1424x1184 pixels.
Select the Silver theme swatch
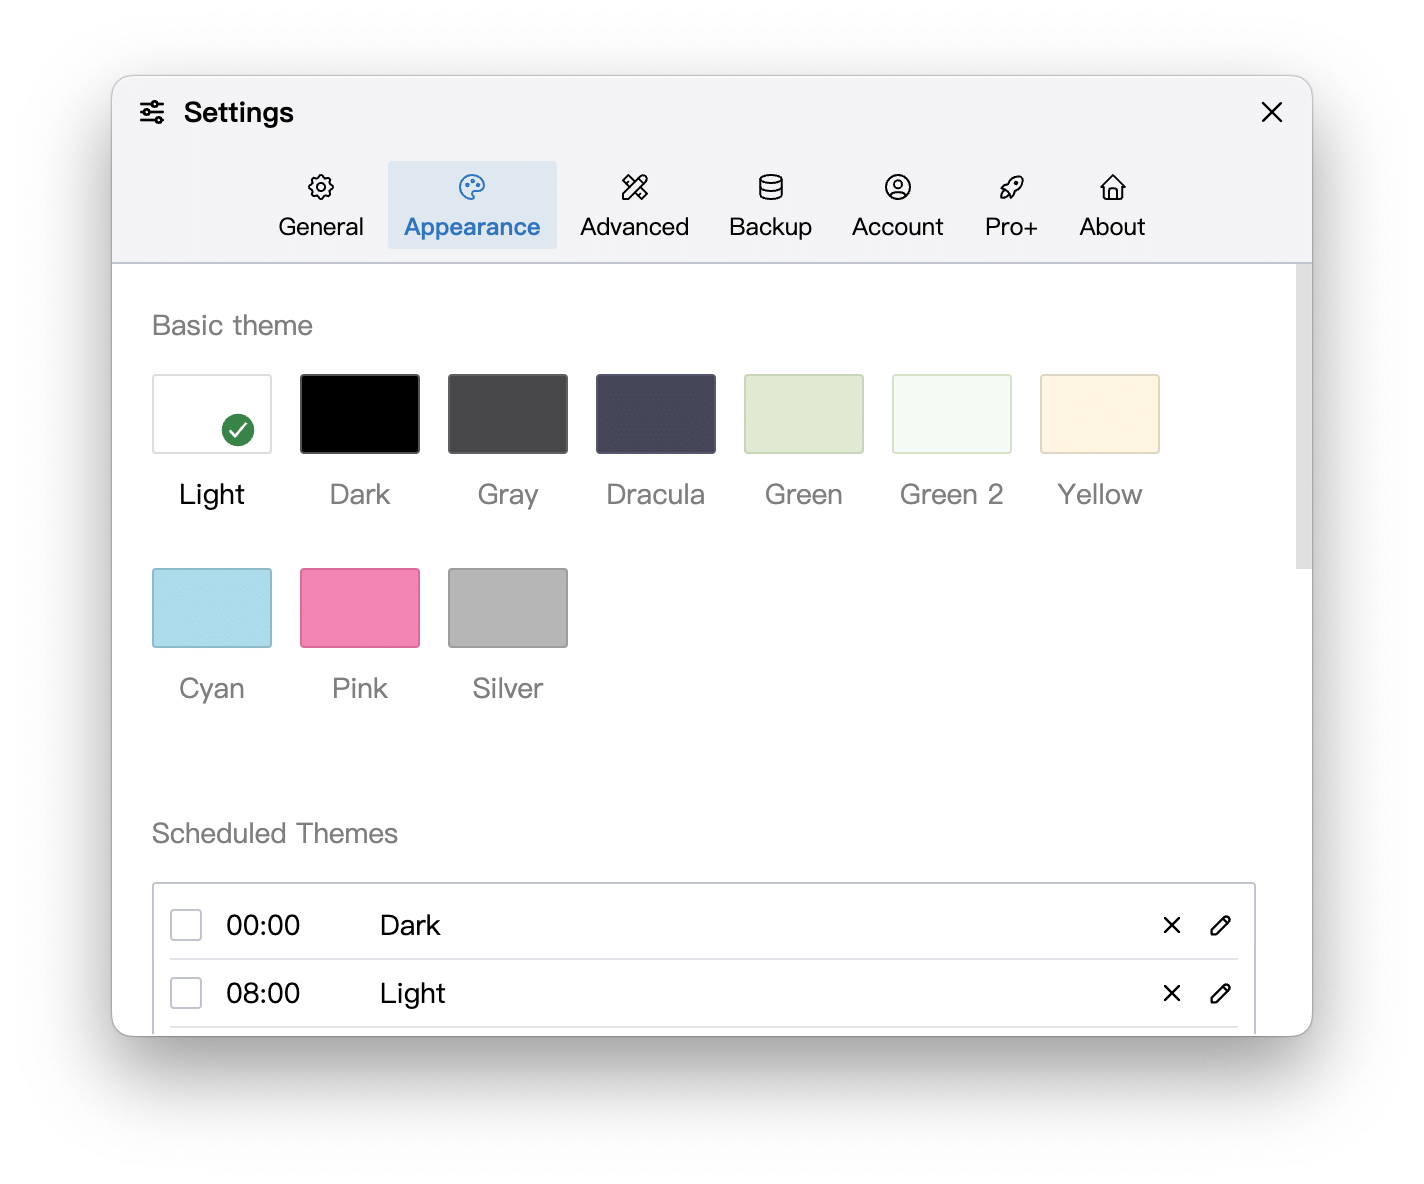coord(508,608)
